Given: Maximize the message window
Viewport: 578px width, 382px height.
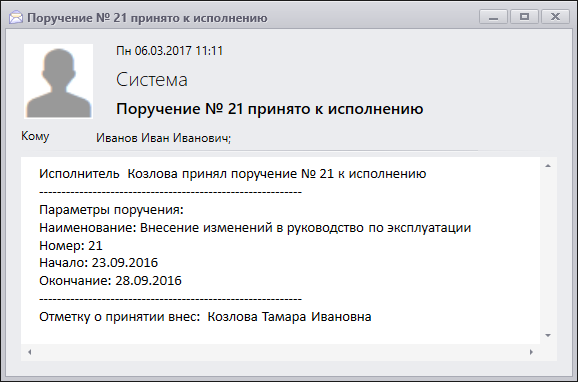Looking at the screenshot, I should click(524, 17).
